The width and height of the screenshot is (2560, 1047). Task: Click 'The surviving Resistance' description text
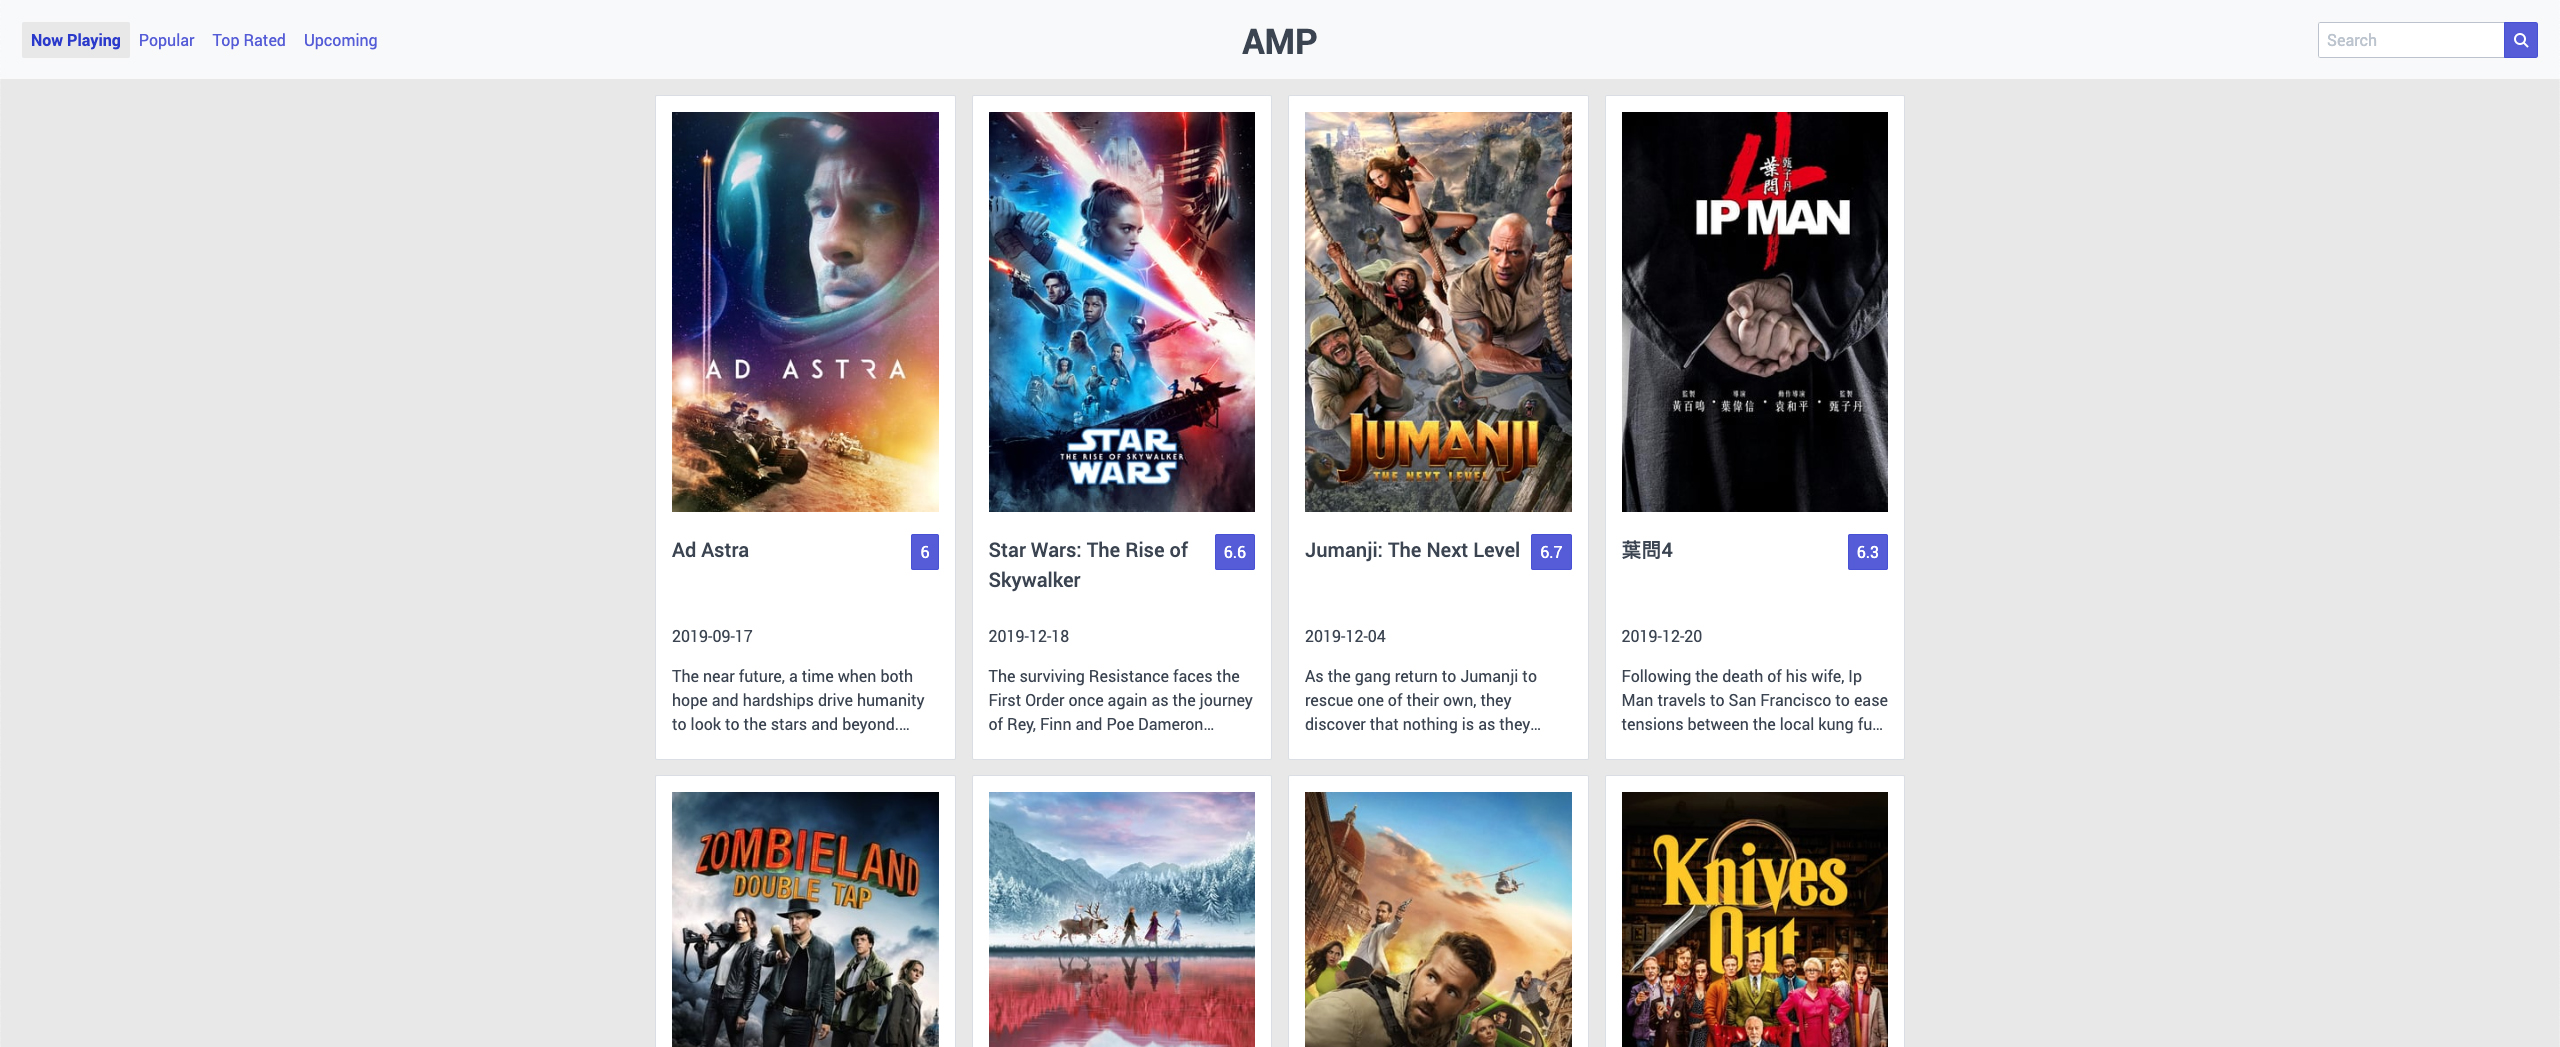point(1121,700)
